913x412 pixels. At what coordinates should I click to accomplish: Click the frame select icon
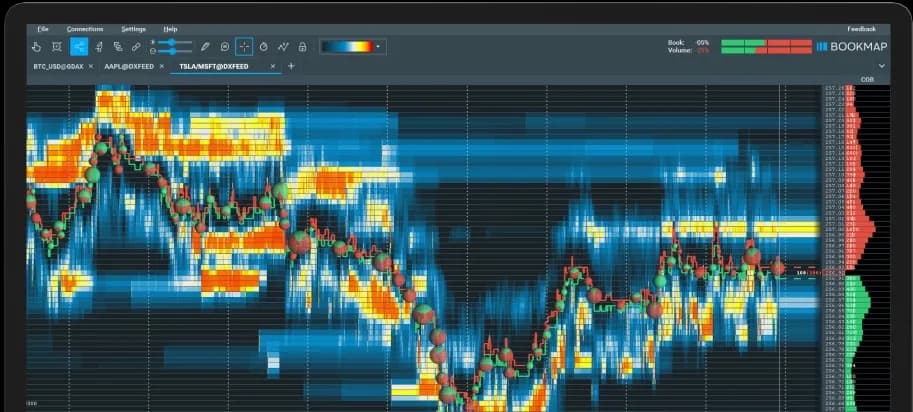57,46
